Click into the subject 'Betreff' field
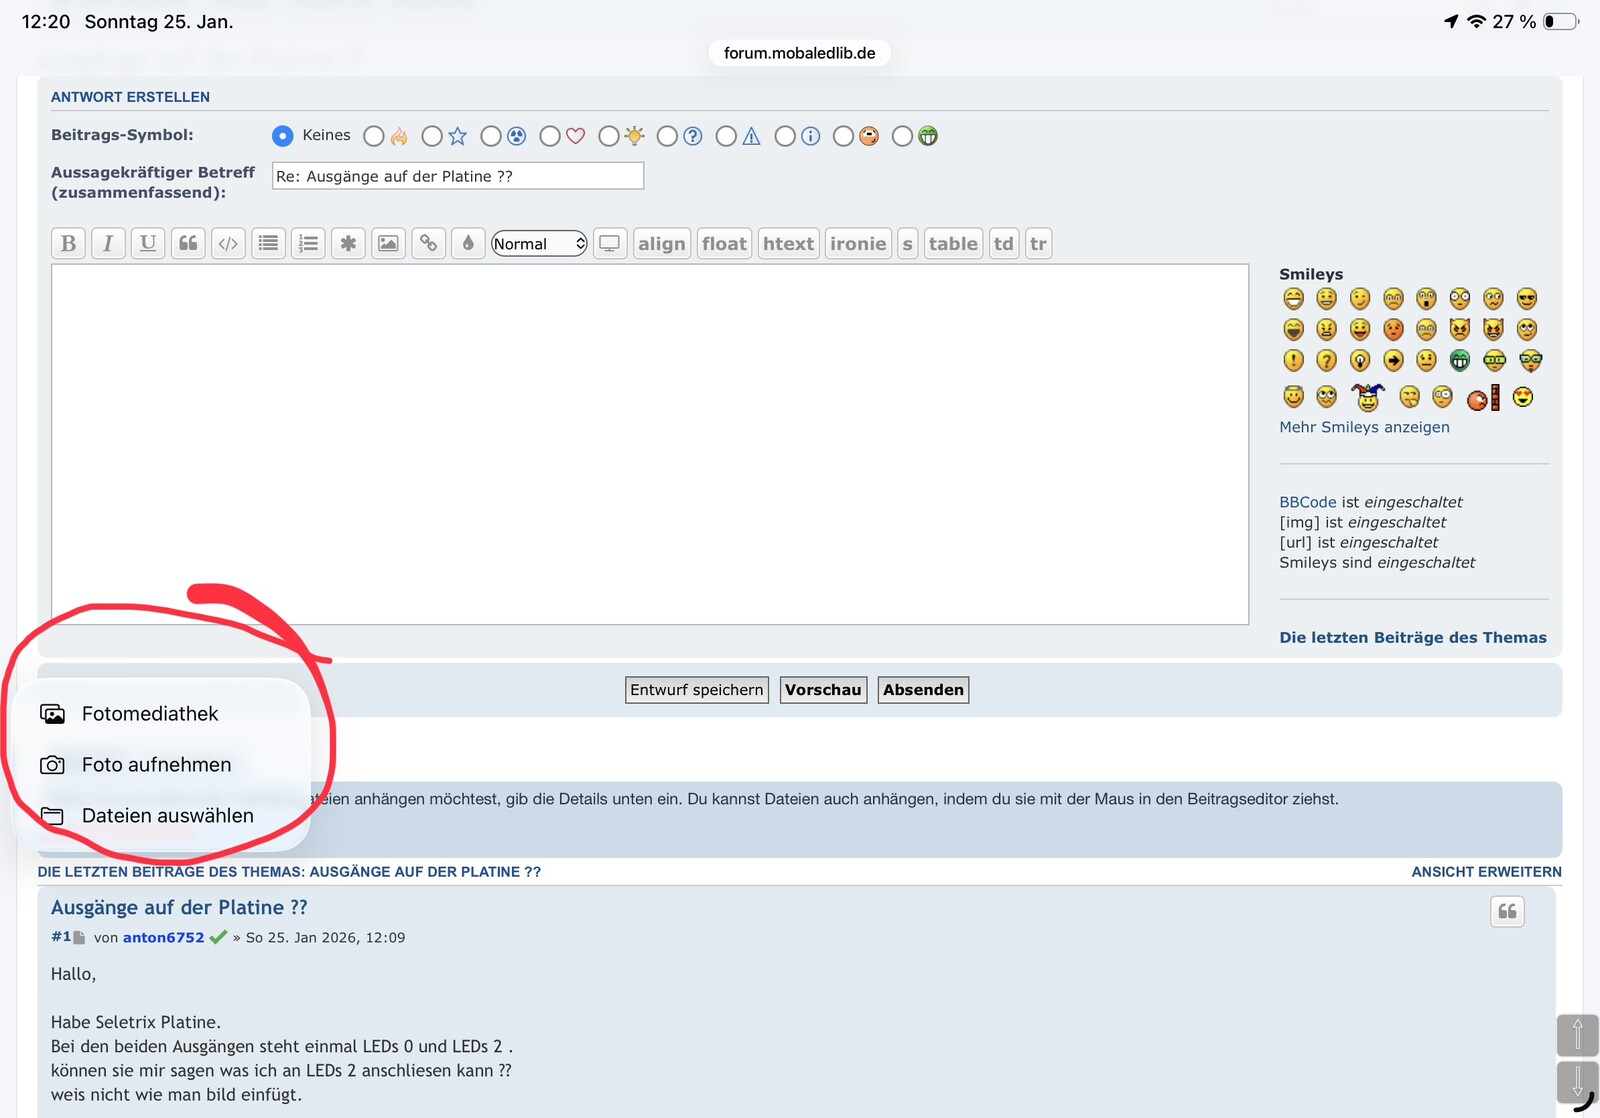 tap(458, 176)
